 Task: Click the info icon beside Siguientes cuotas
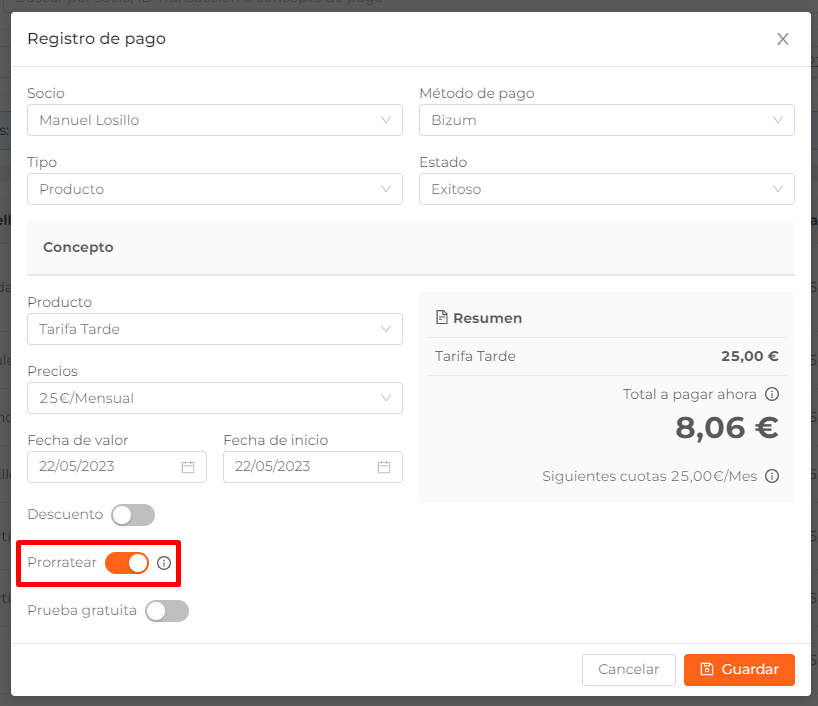coord(772,476)
